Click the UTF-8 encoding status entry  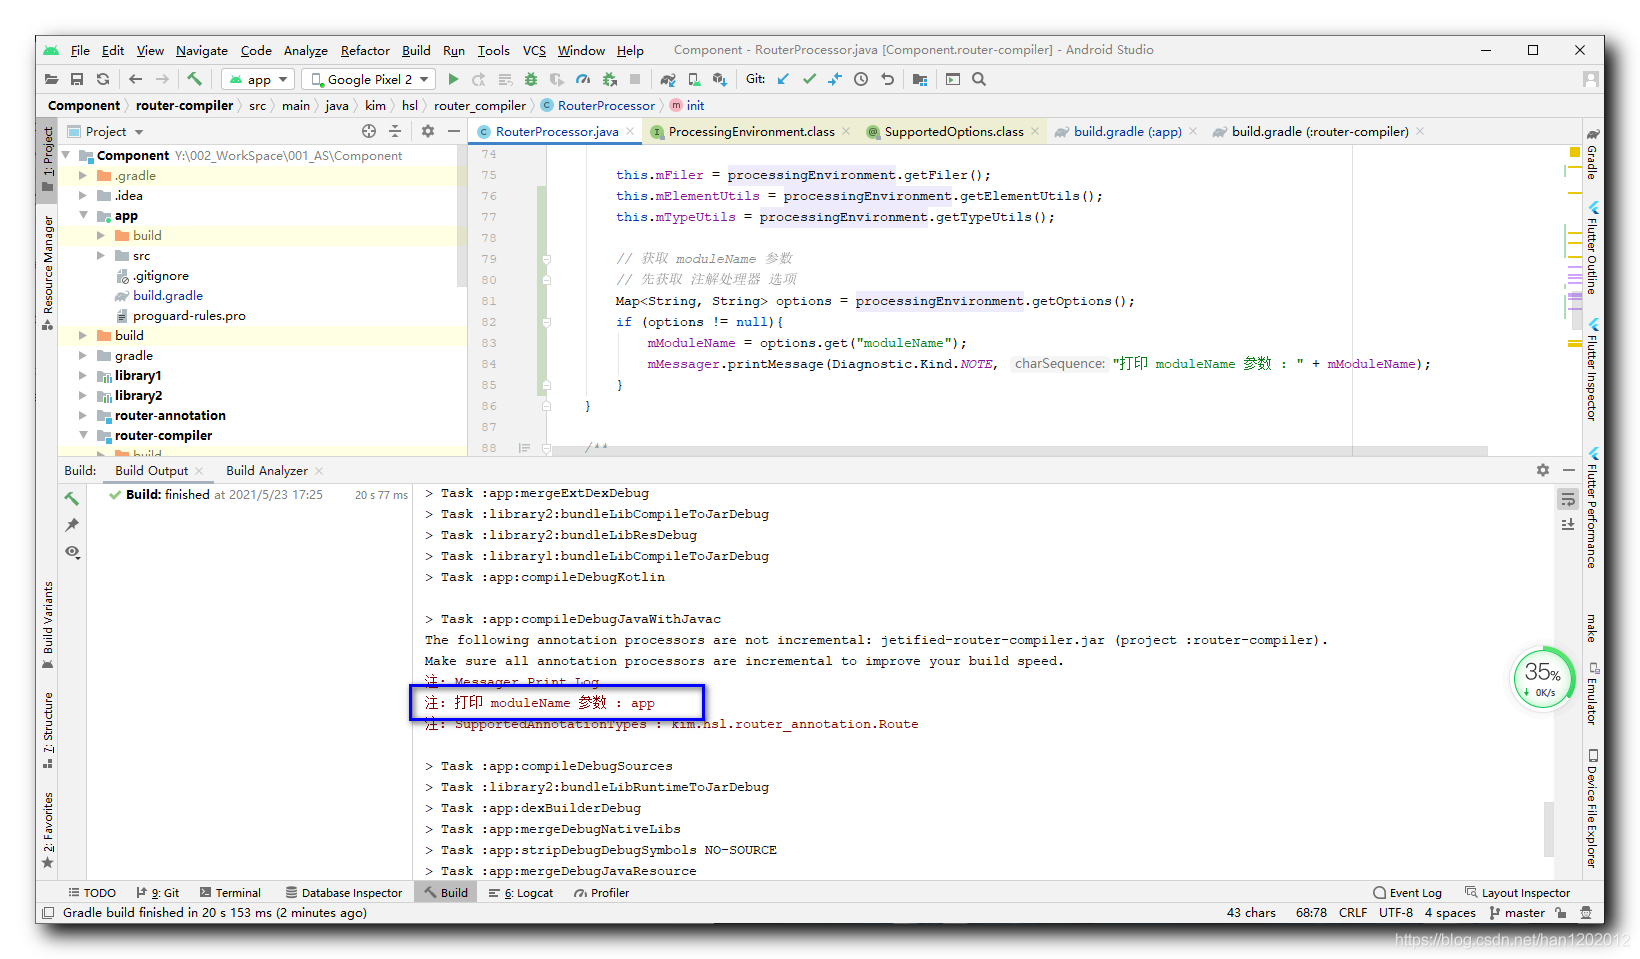(x=1396, y=912)
